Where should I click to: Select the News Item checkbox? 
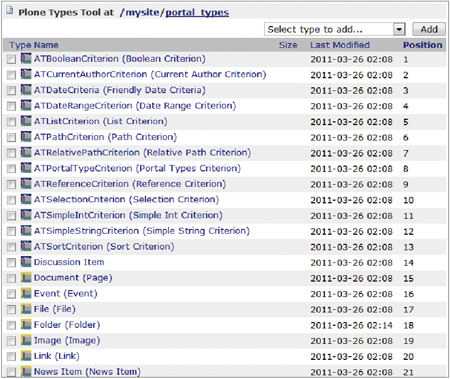click(11, 372)
